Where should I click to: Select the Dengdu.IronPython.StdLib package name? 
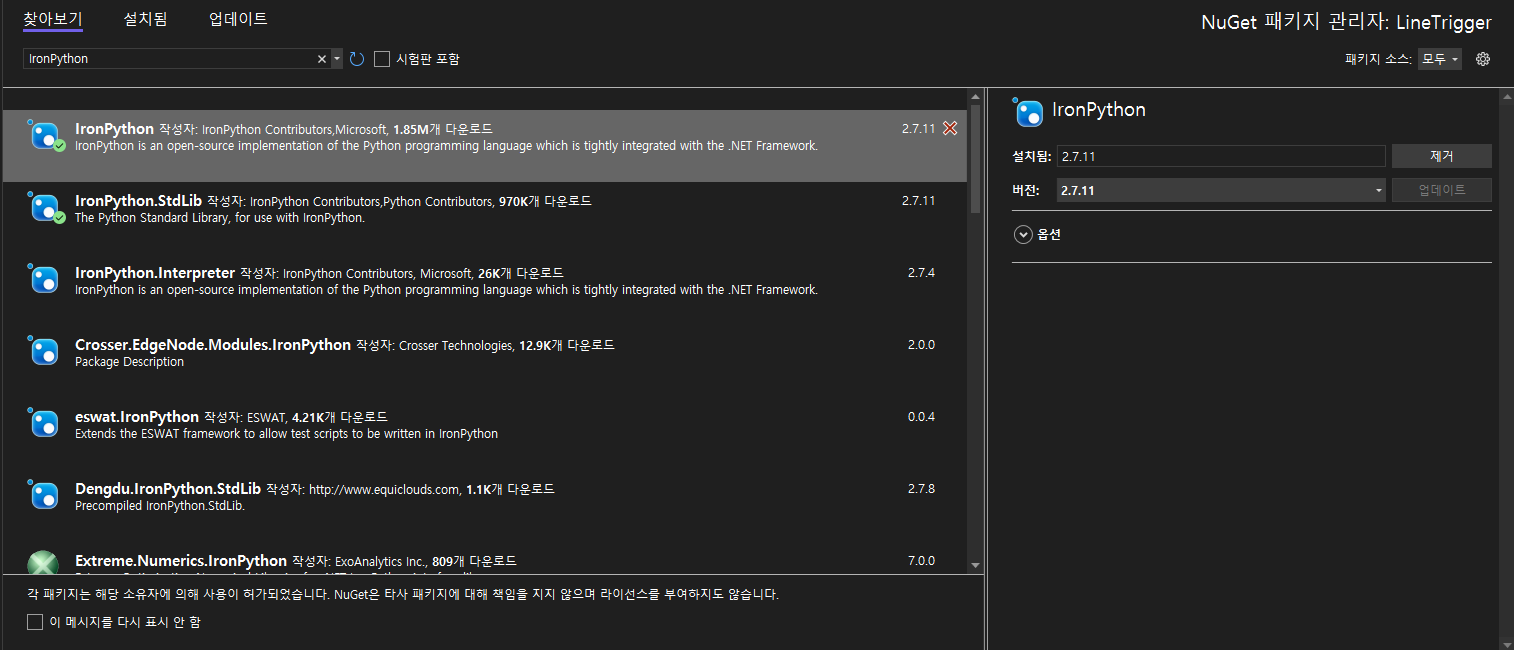[x=168, y=489]
